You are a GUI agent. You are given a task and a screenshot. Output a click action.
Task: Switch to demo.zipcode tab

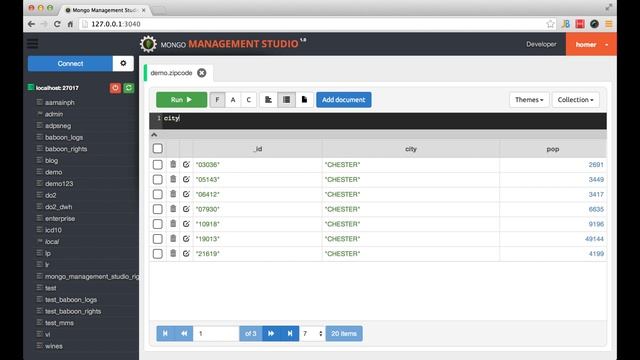(171, 73)
